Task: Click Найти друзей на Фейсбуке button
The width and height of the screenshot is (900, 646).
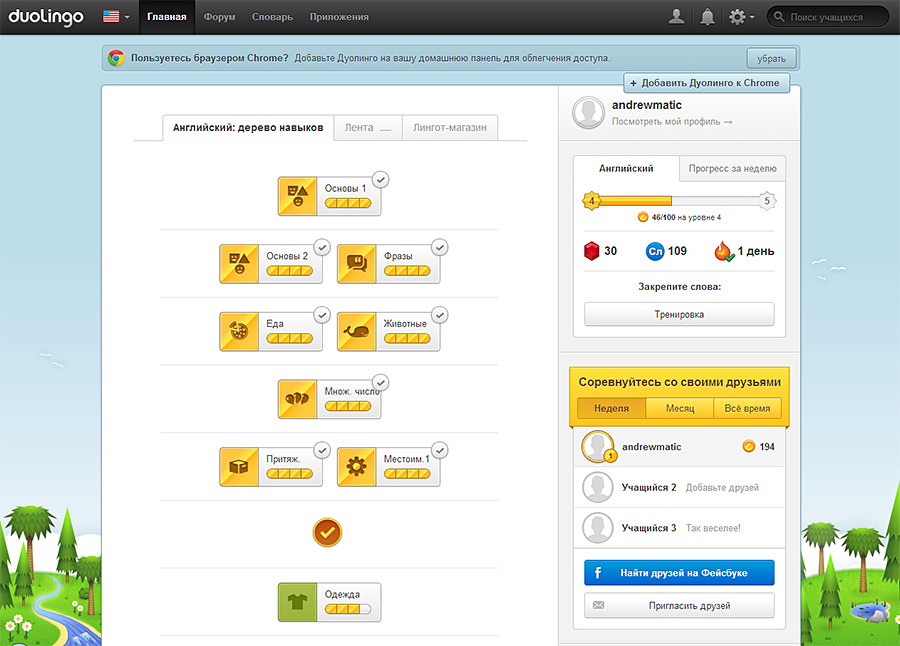Action: pyautogui.click(x=679, y=572)
